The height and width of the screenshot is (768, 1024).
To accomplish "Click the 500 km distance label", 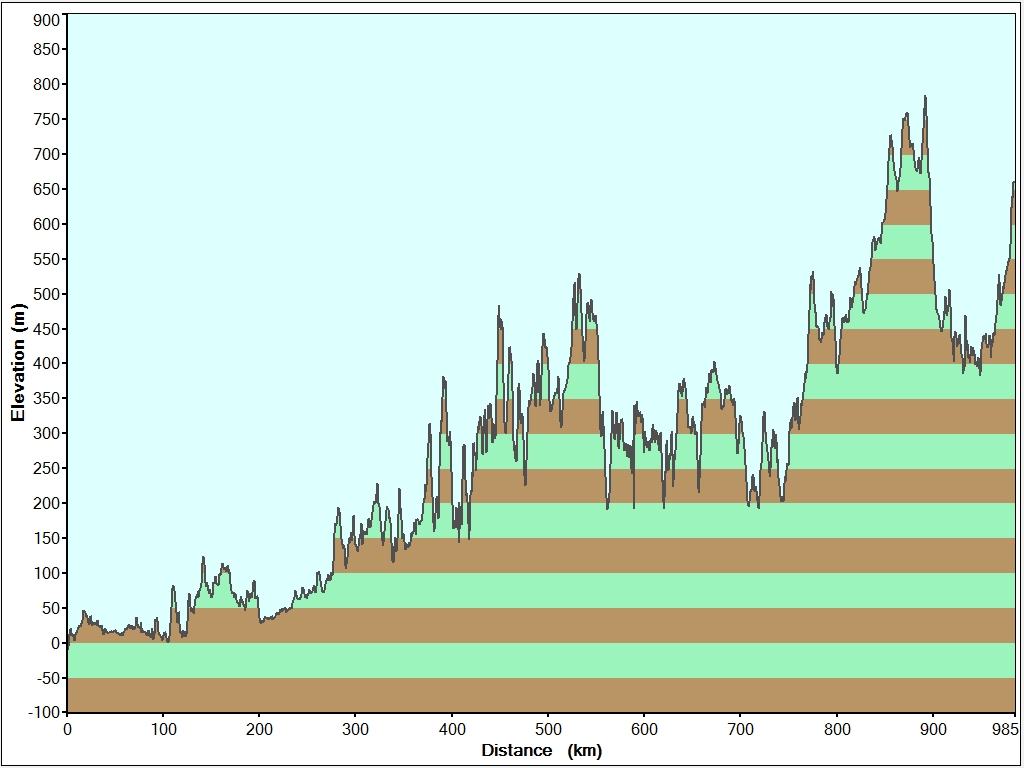I will tap(548, 730).
